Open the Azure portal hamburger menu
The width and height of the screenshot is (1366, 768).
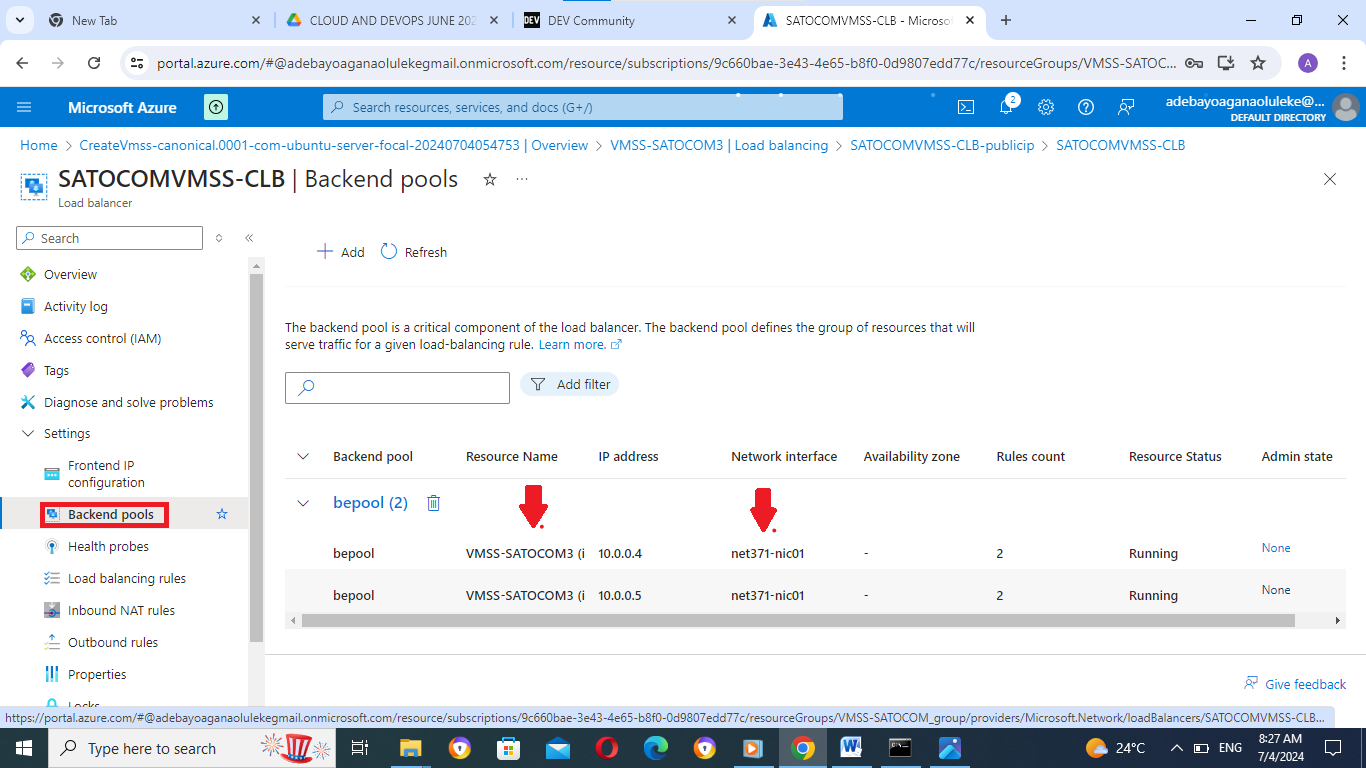tap(25, 107)
